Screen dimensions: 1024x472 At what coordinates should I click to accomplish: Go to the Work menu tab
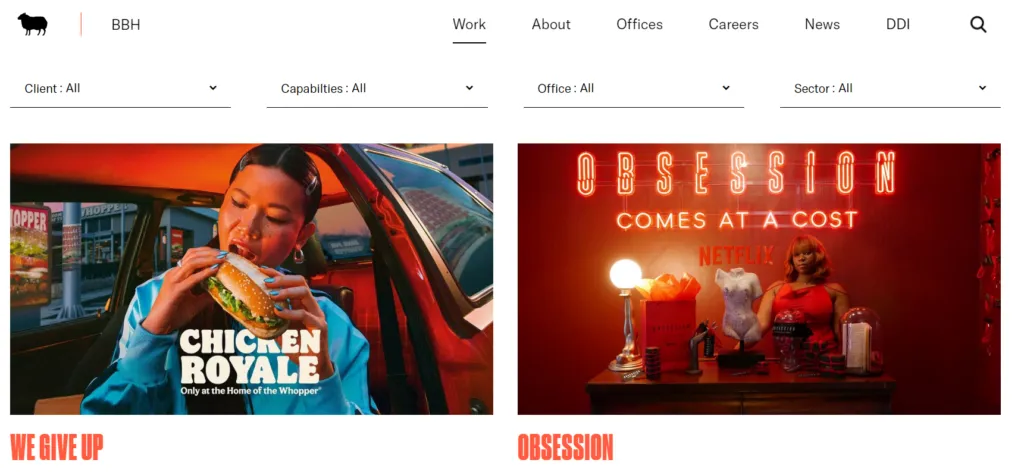tap(469, 25)
